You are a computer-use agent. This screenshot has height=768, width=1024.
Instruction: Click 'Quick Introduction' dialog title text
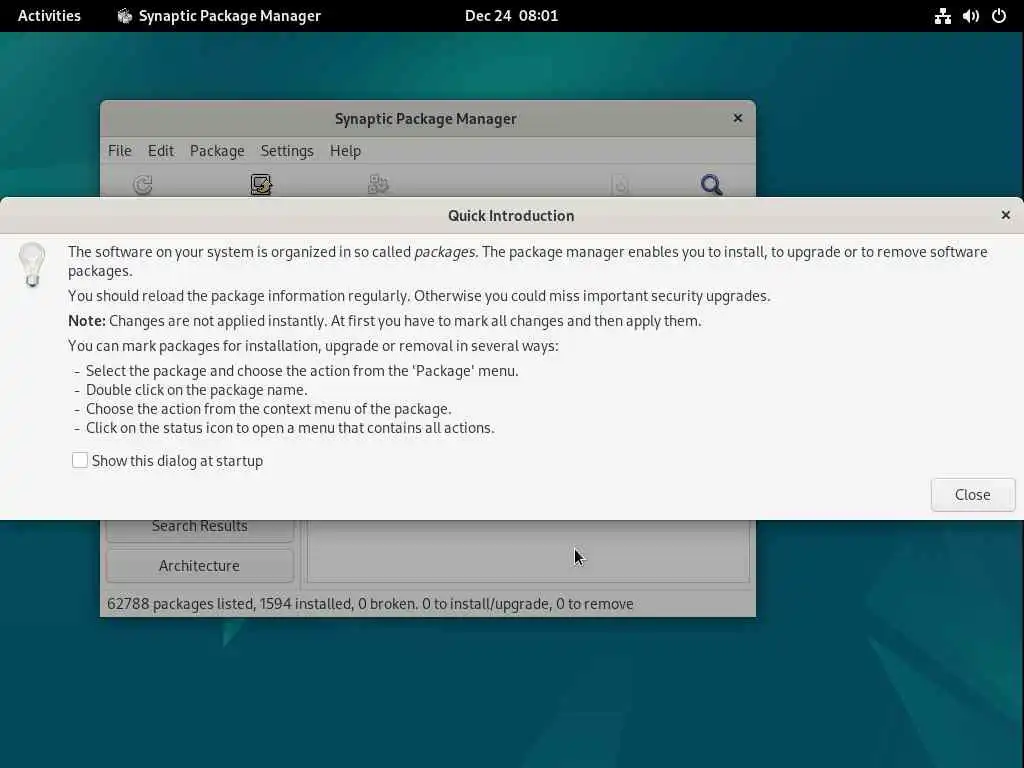click(511, 216)
